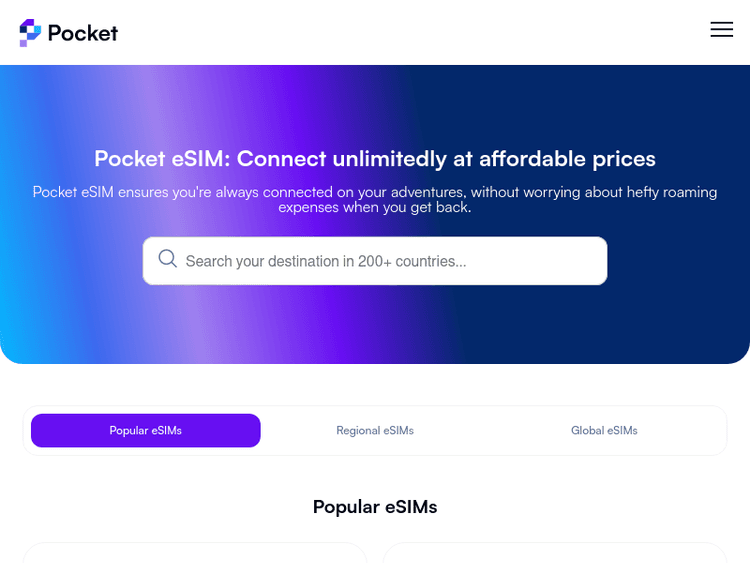Viewport: 750px width, 563px height.
Task: Click the magnifying glass search icon
Action: (x=168, y=260)
